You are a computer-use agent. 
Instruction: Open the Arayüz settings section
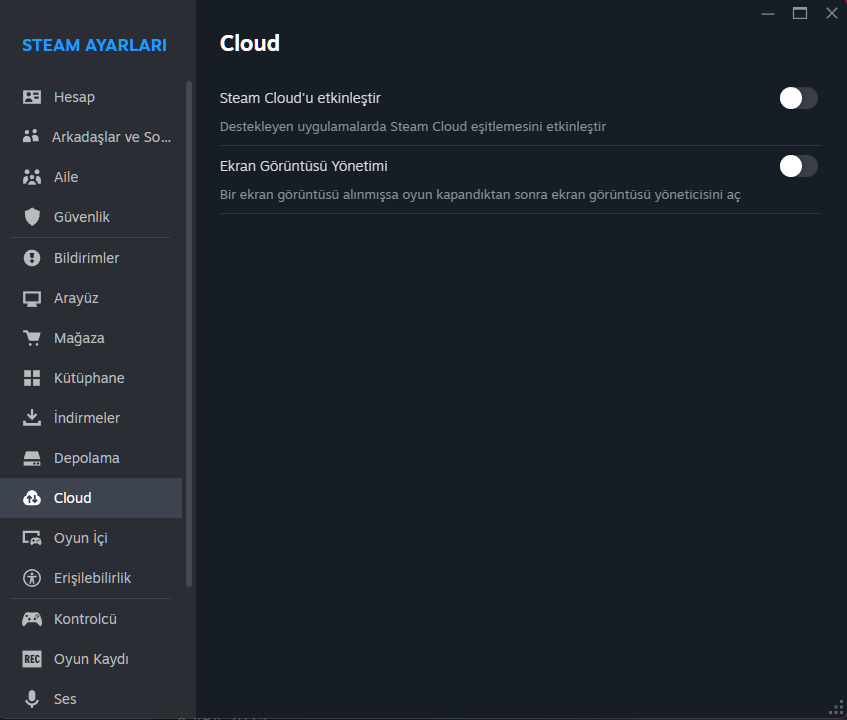pos(91,298)
